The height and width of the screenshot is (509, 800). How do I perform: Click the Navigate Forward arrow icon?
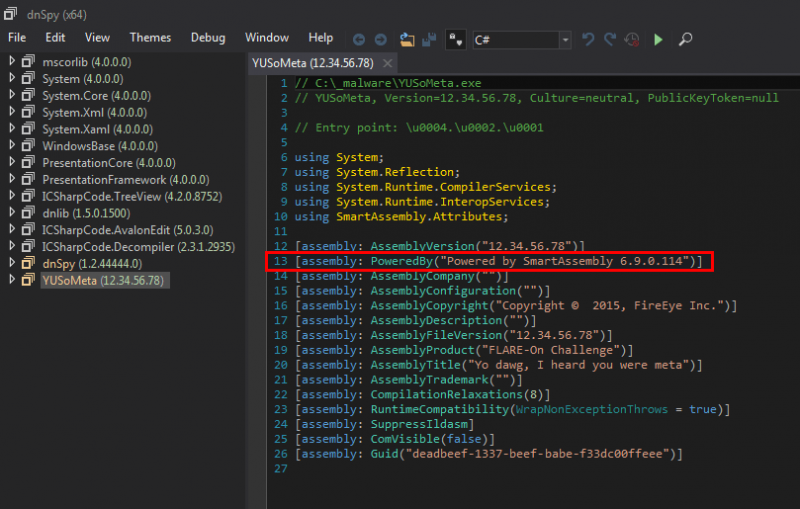(x=381, y=39)
